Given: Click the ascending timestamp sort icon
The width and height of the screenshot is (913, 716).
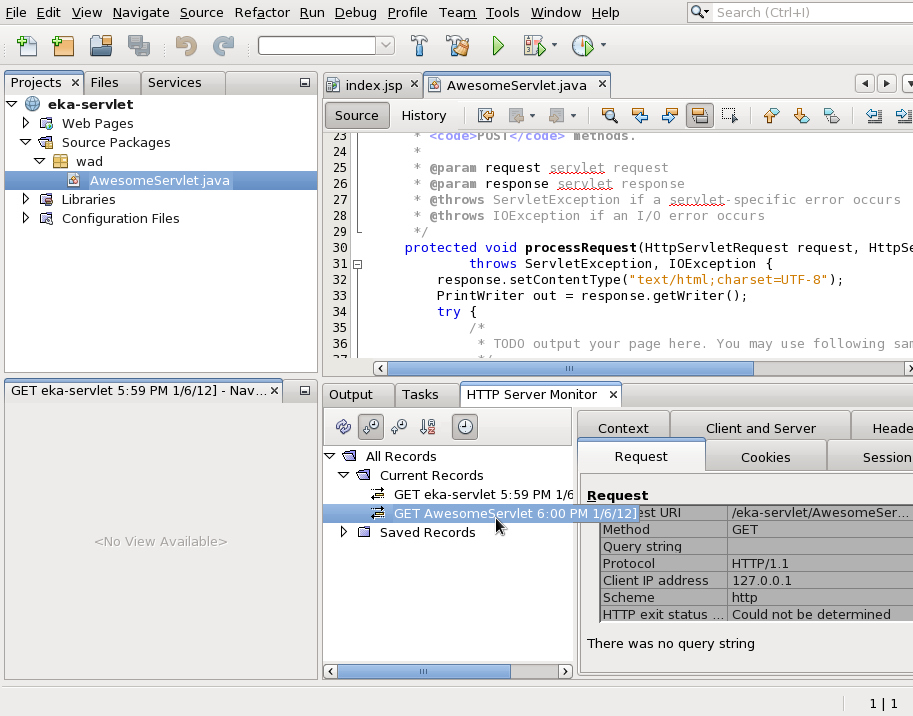Looking at the screenshot, I should [399, 427].
